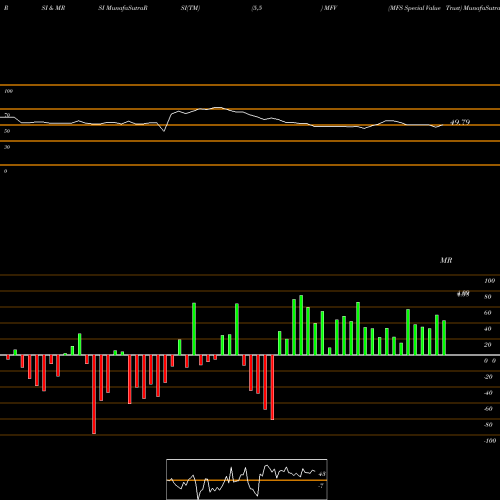
Task: Click the ') MFY' ticker label
Action: 329,8
